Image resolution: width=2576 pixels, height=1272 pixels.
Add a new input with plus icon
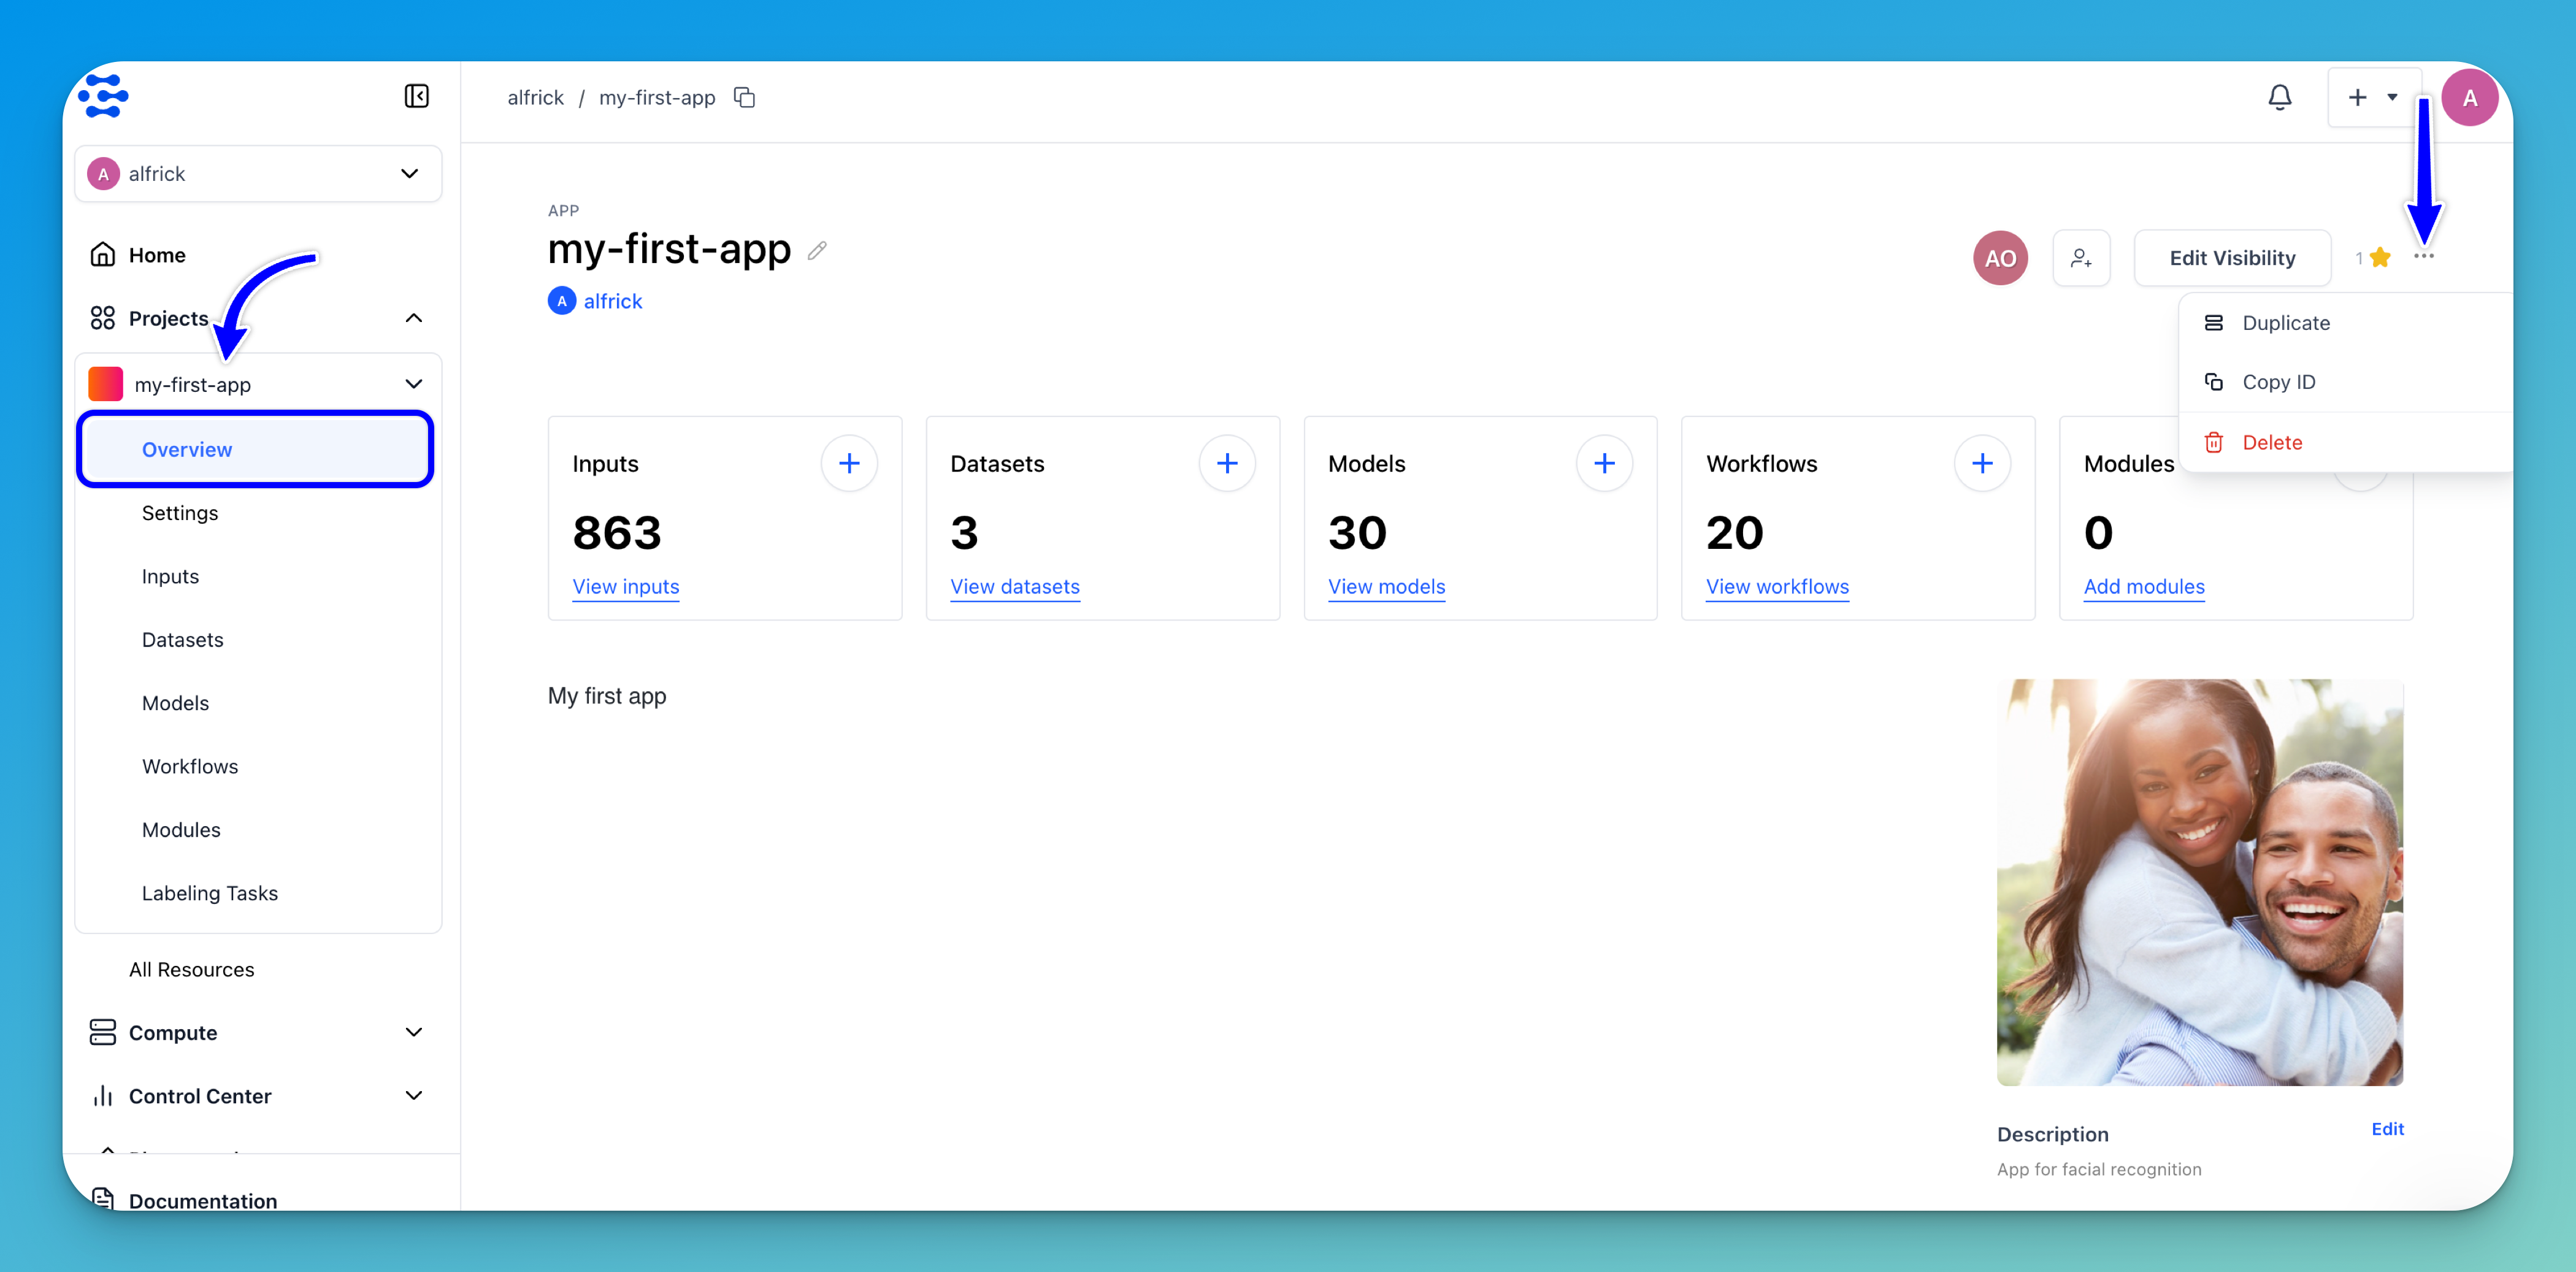coord(849,463)
